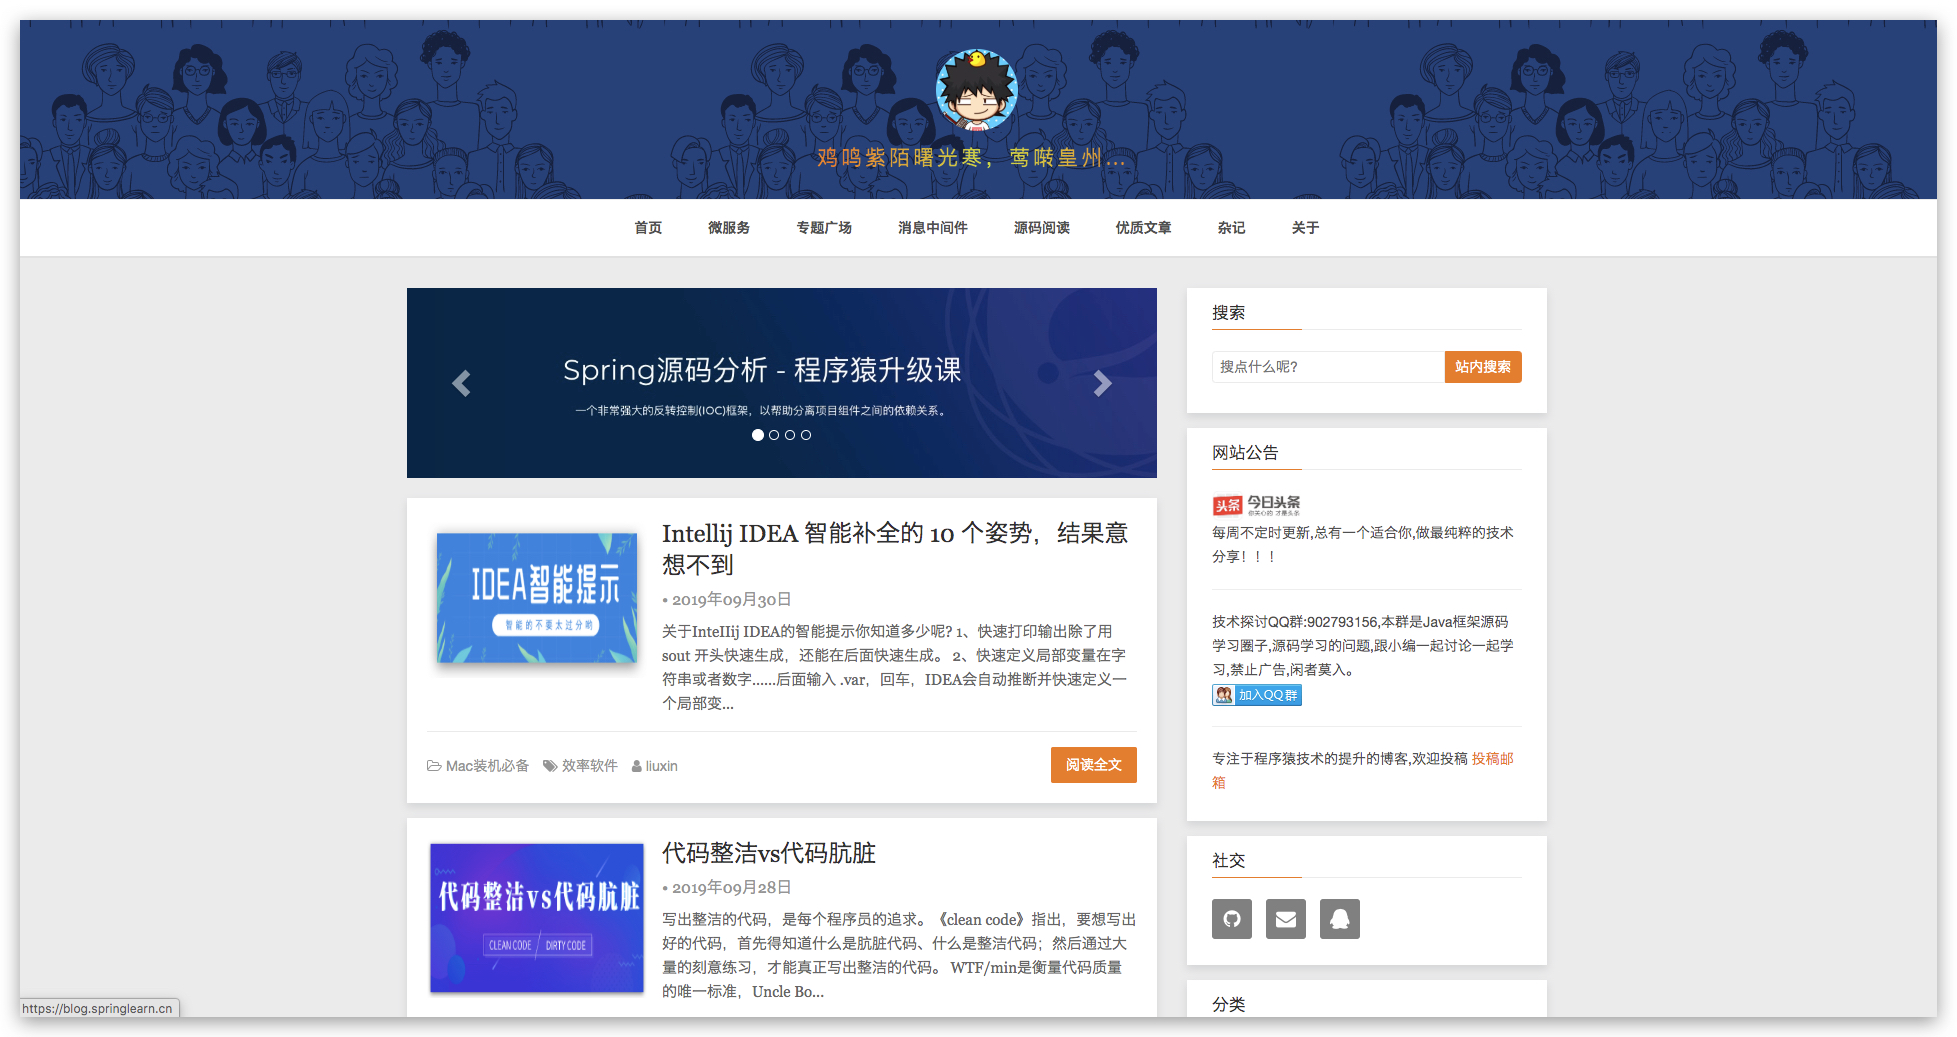
Task: Click the 今日头条 logo in 网站公告
Action: (1256, 504)
